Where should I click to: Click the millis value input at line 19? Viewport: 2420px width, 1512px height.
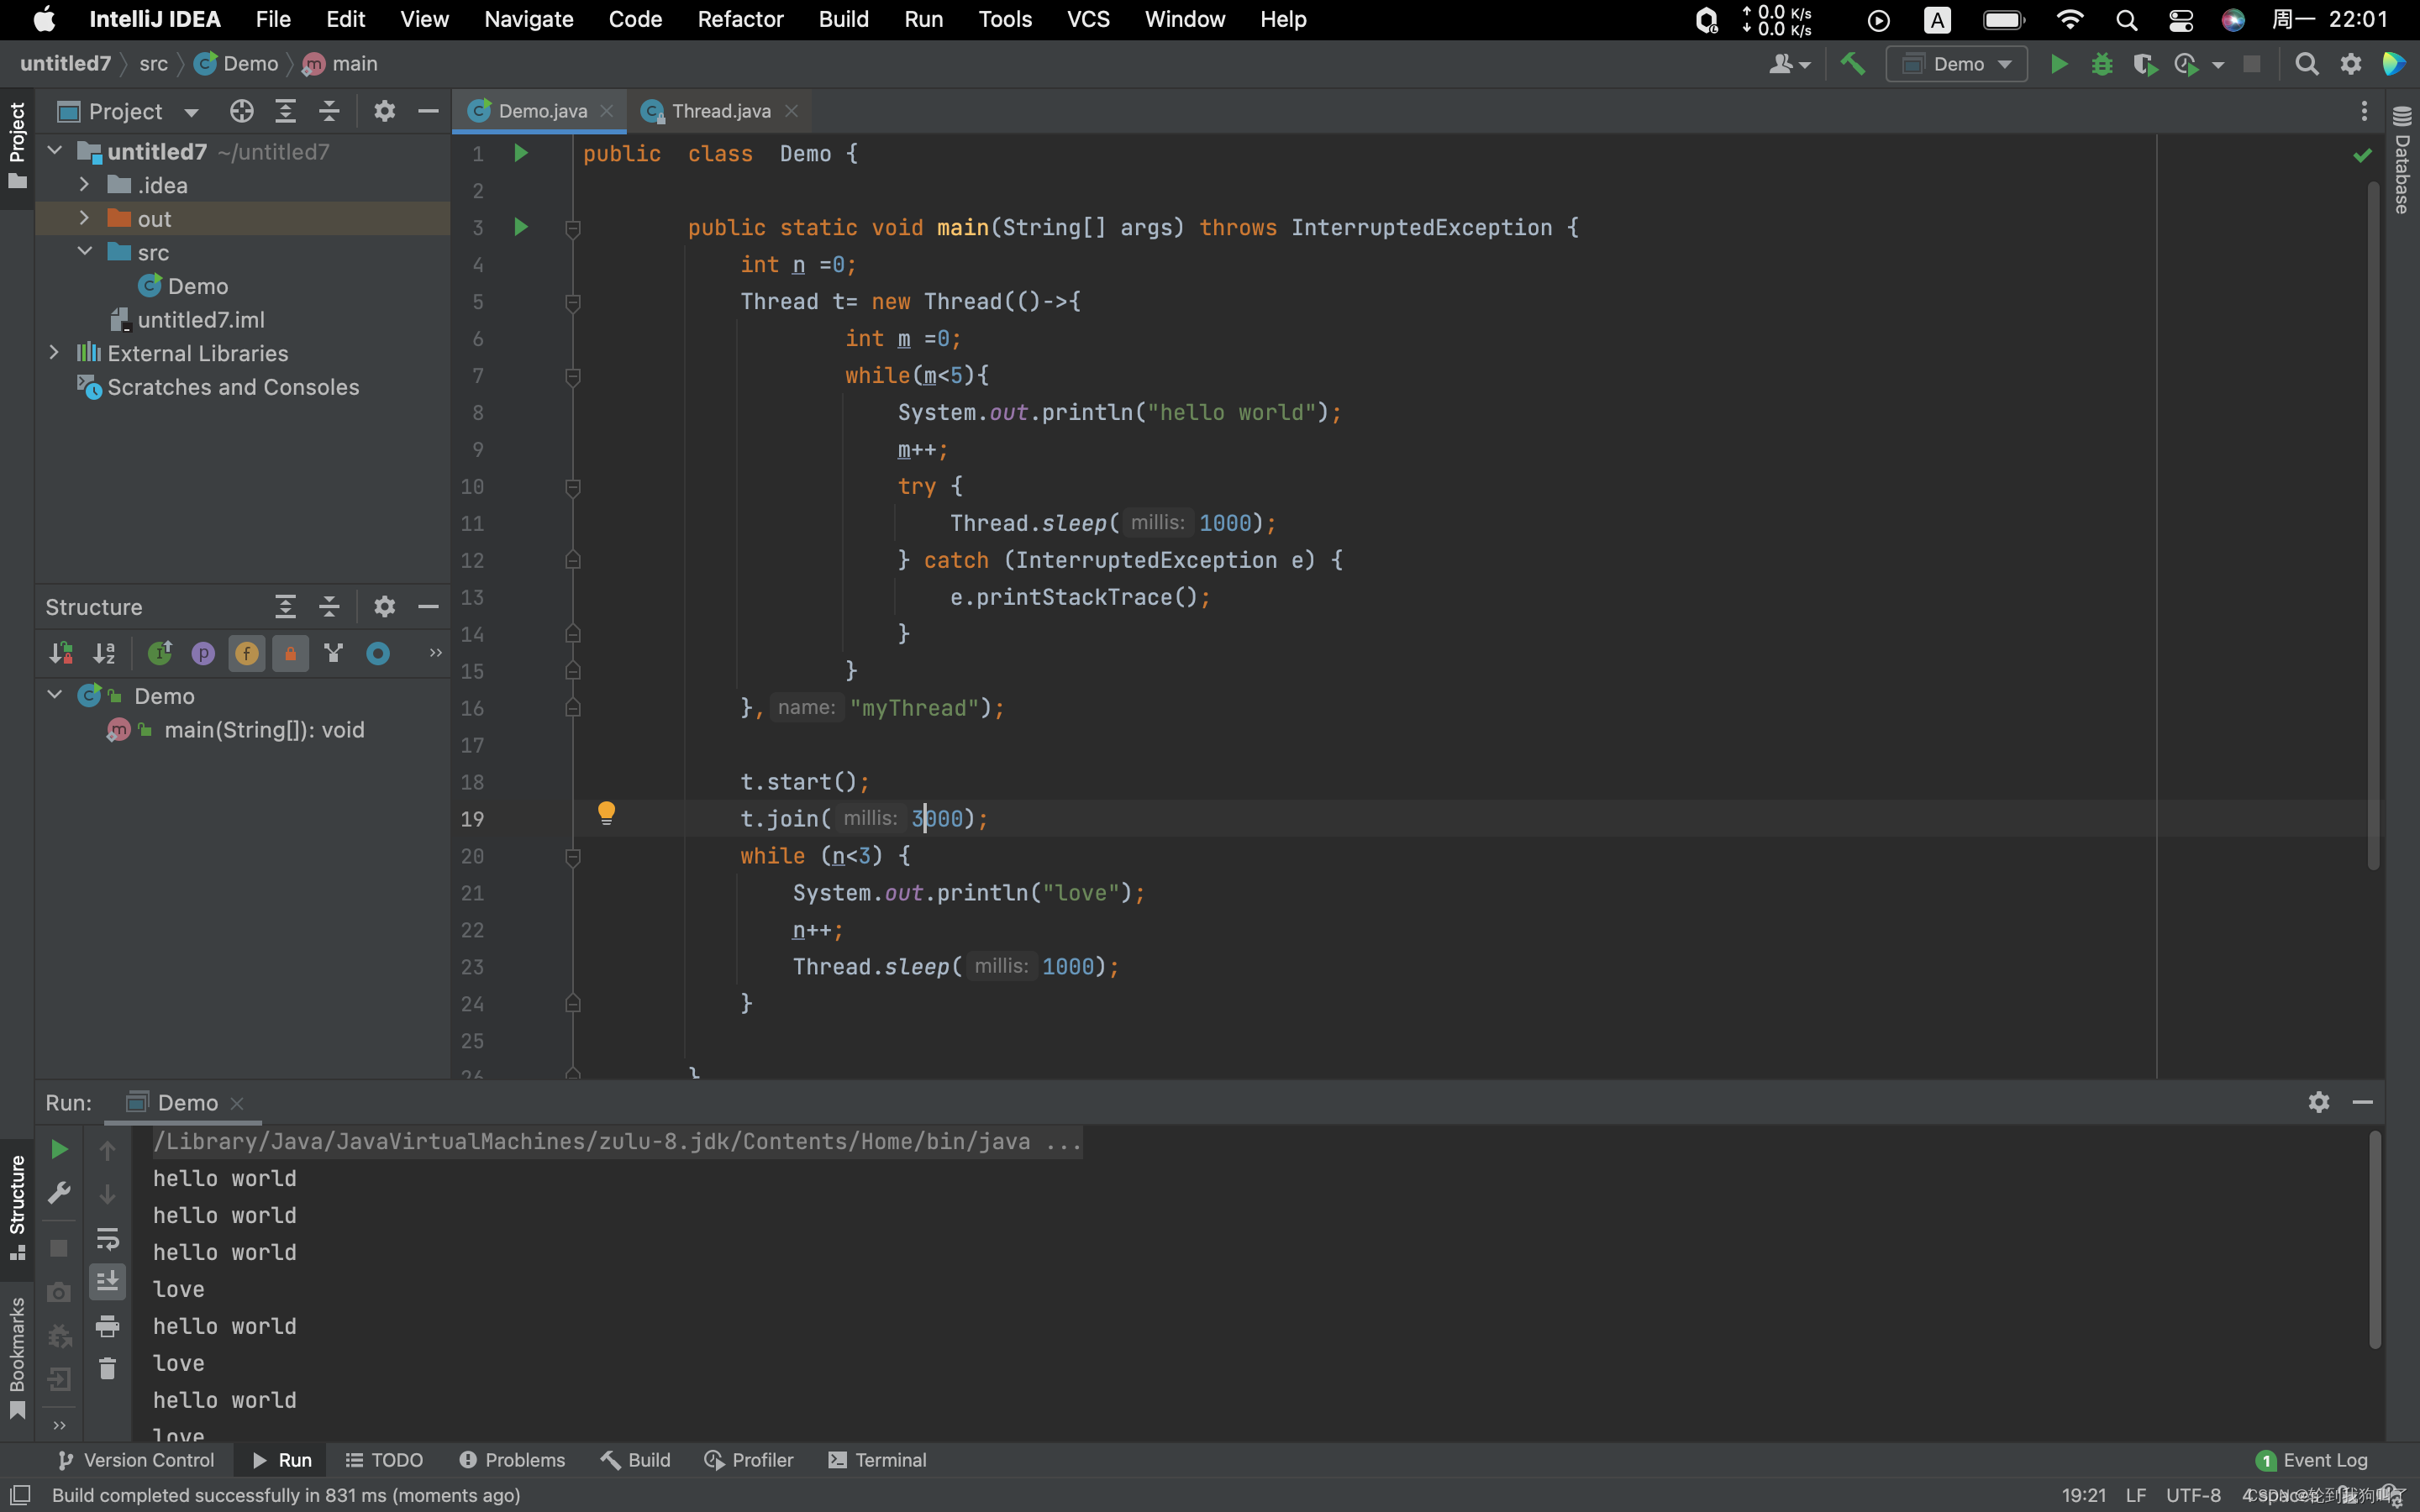(x=934, y=819)
